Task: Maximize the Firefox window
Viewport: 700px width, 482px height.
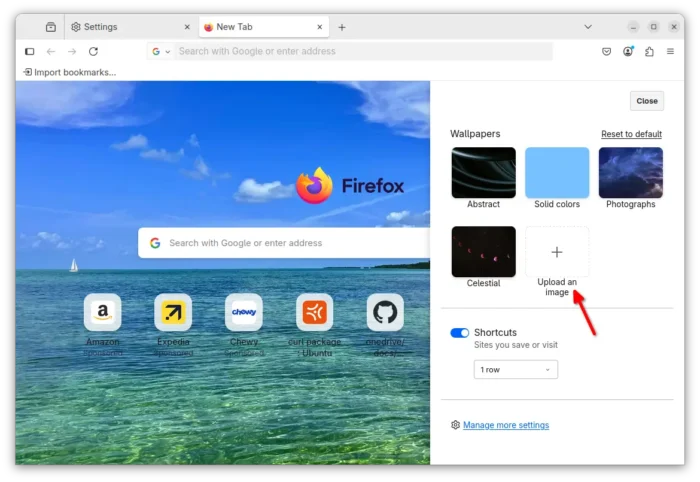Action: 654,27
